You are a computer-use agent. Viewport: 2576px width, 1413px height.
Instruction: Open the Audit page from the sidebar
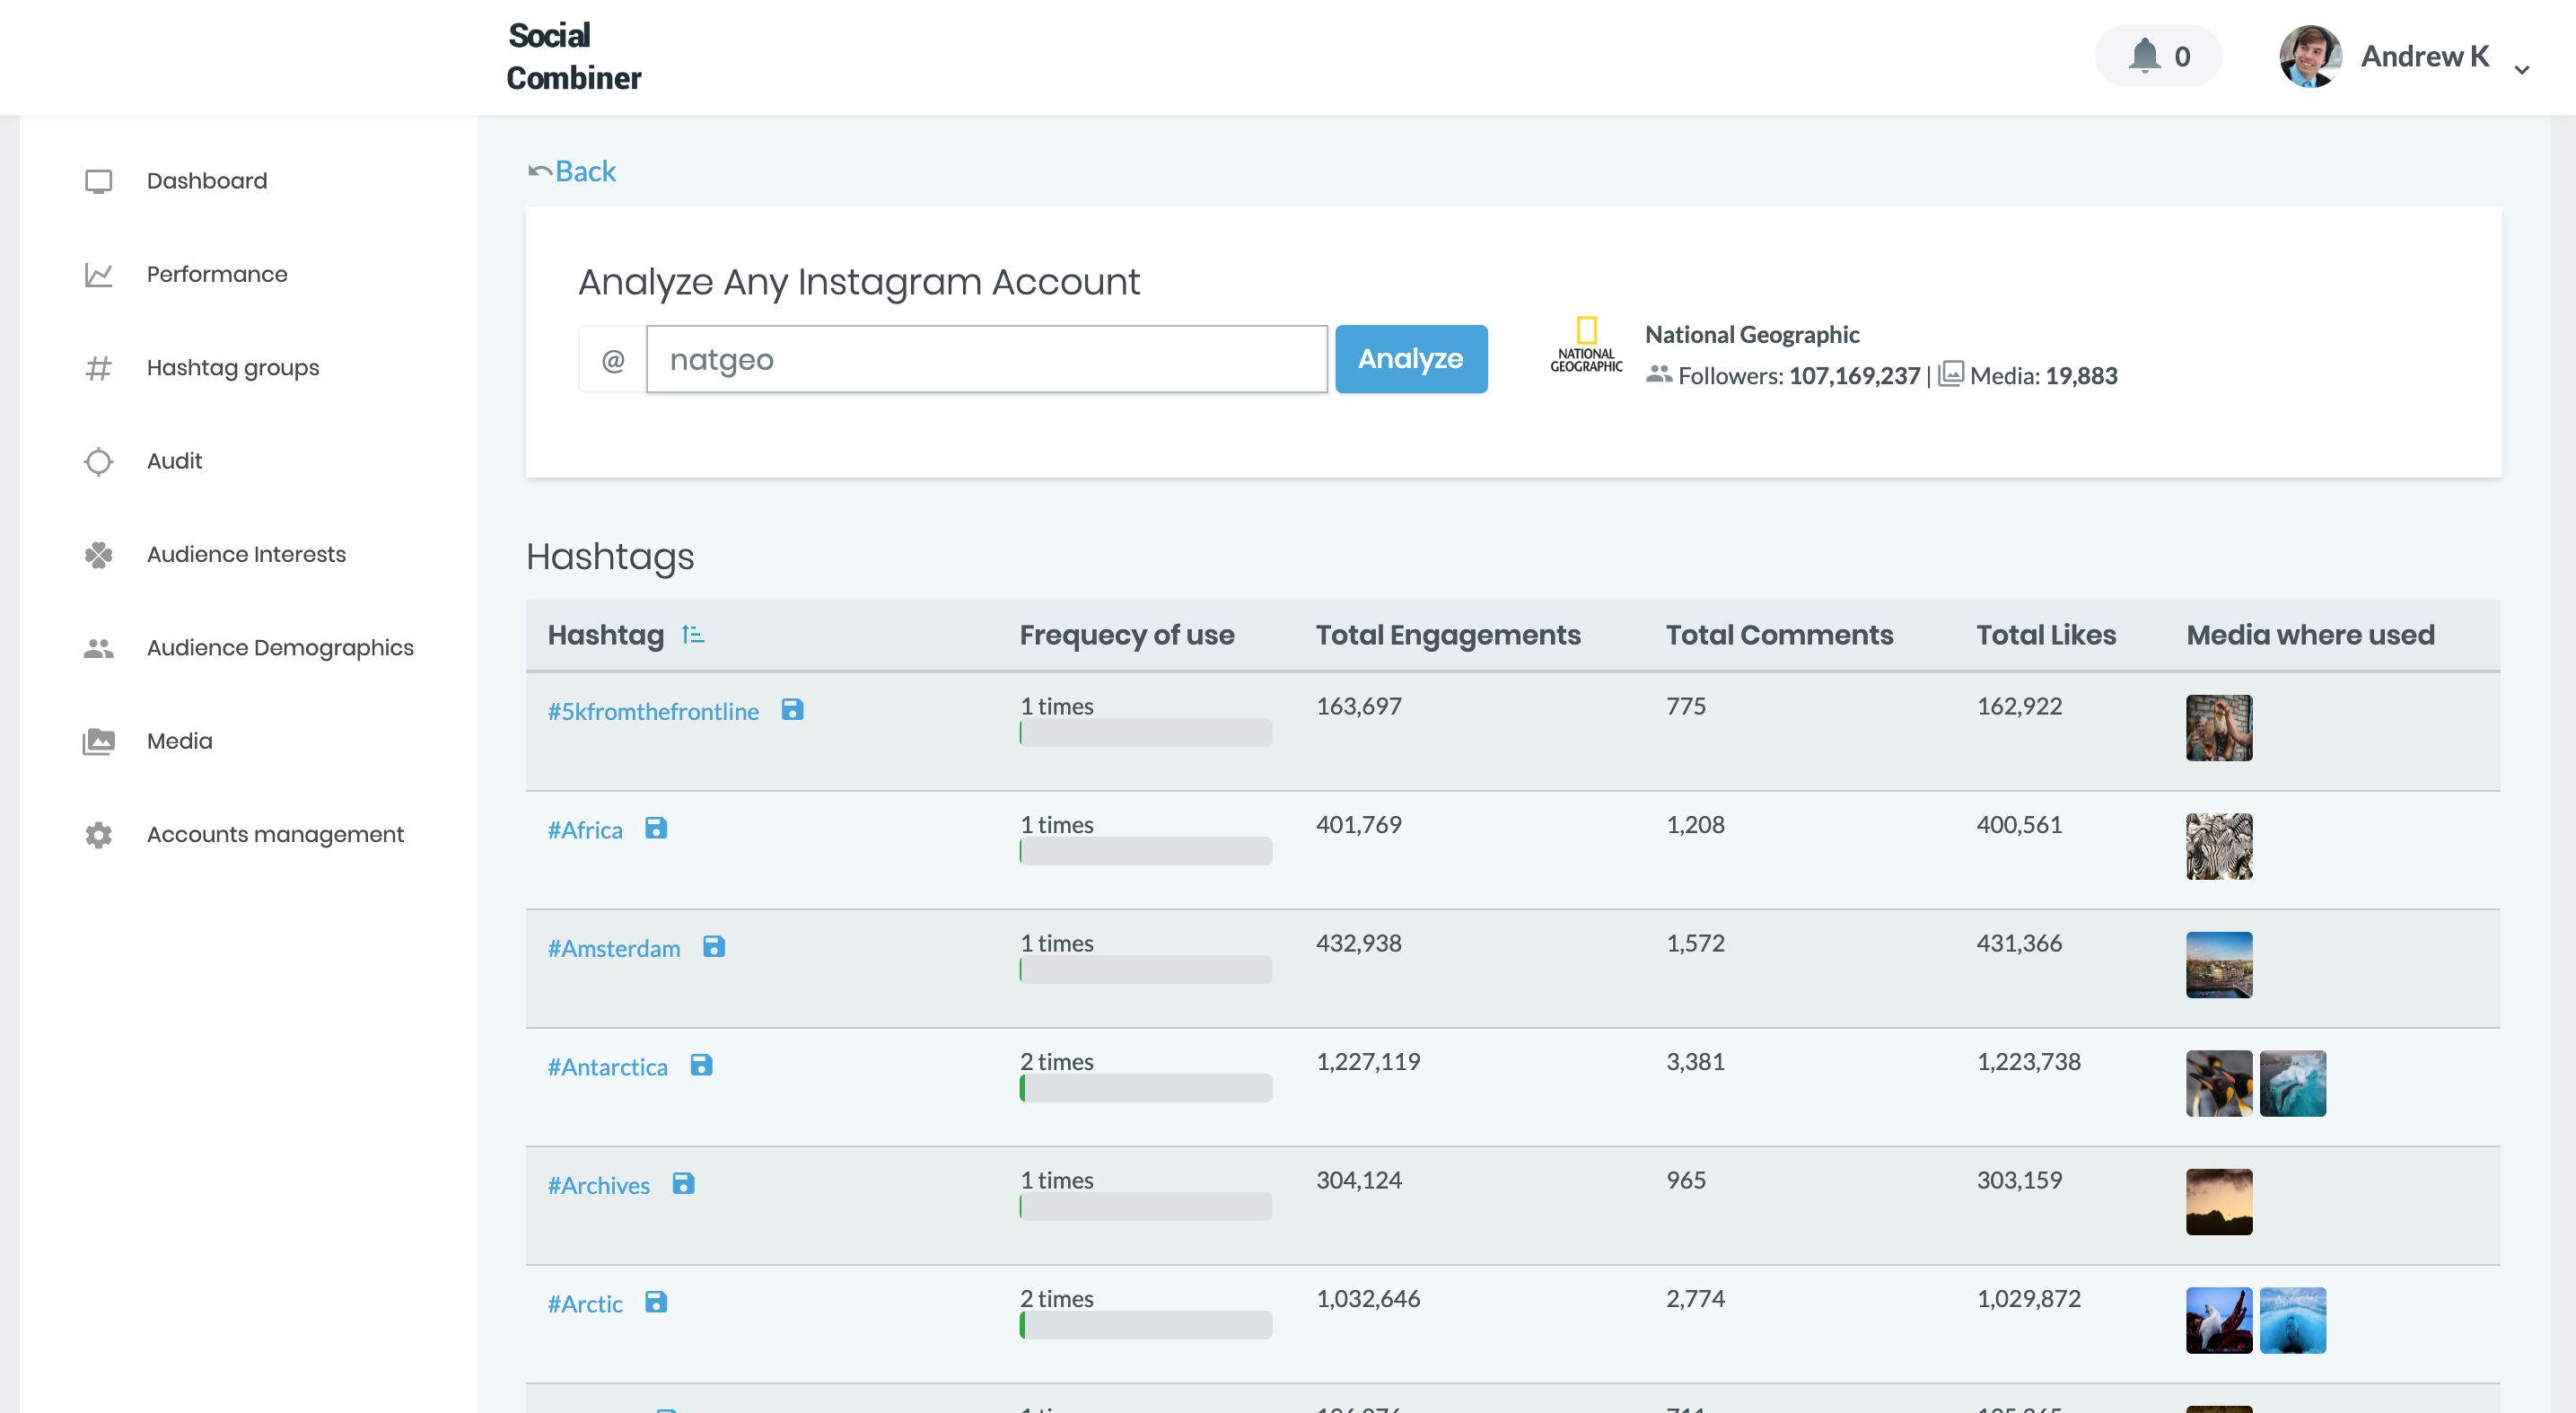174,461
